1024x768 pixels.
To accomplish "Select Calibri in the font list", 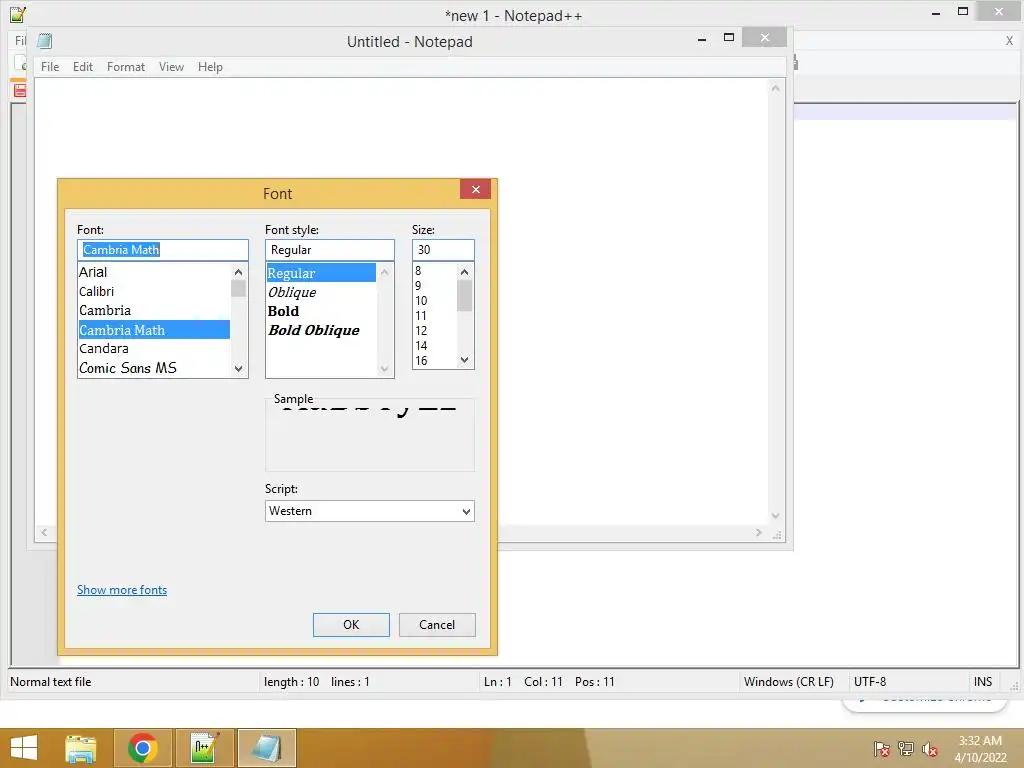I will 154,291.
